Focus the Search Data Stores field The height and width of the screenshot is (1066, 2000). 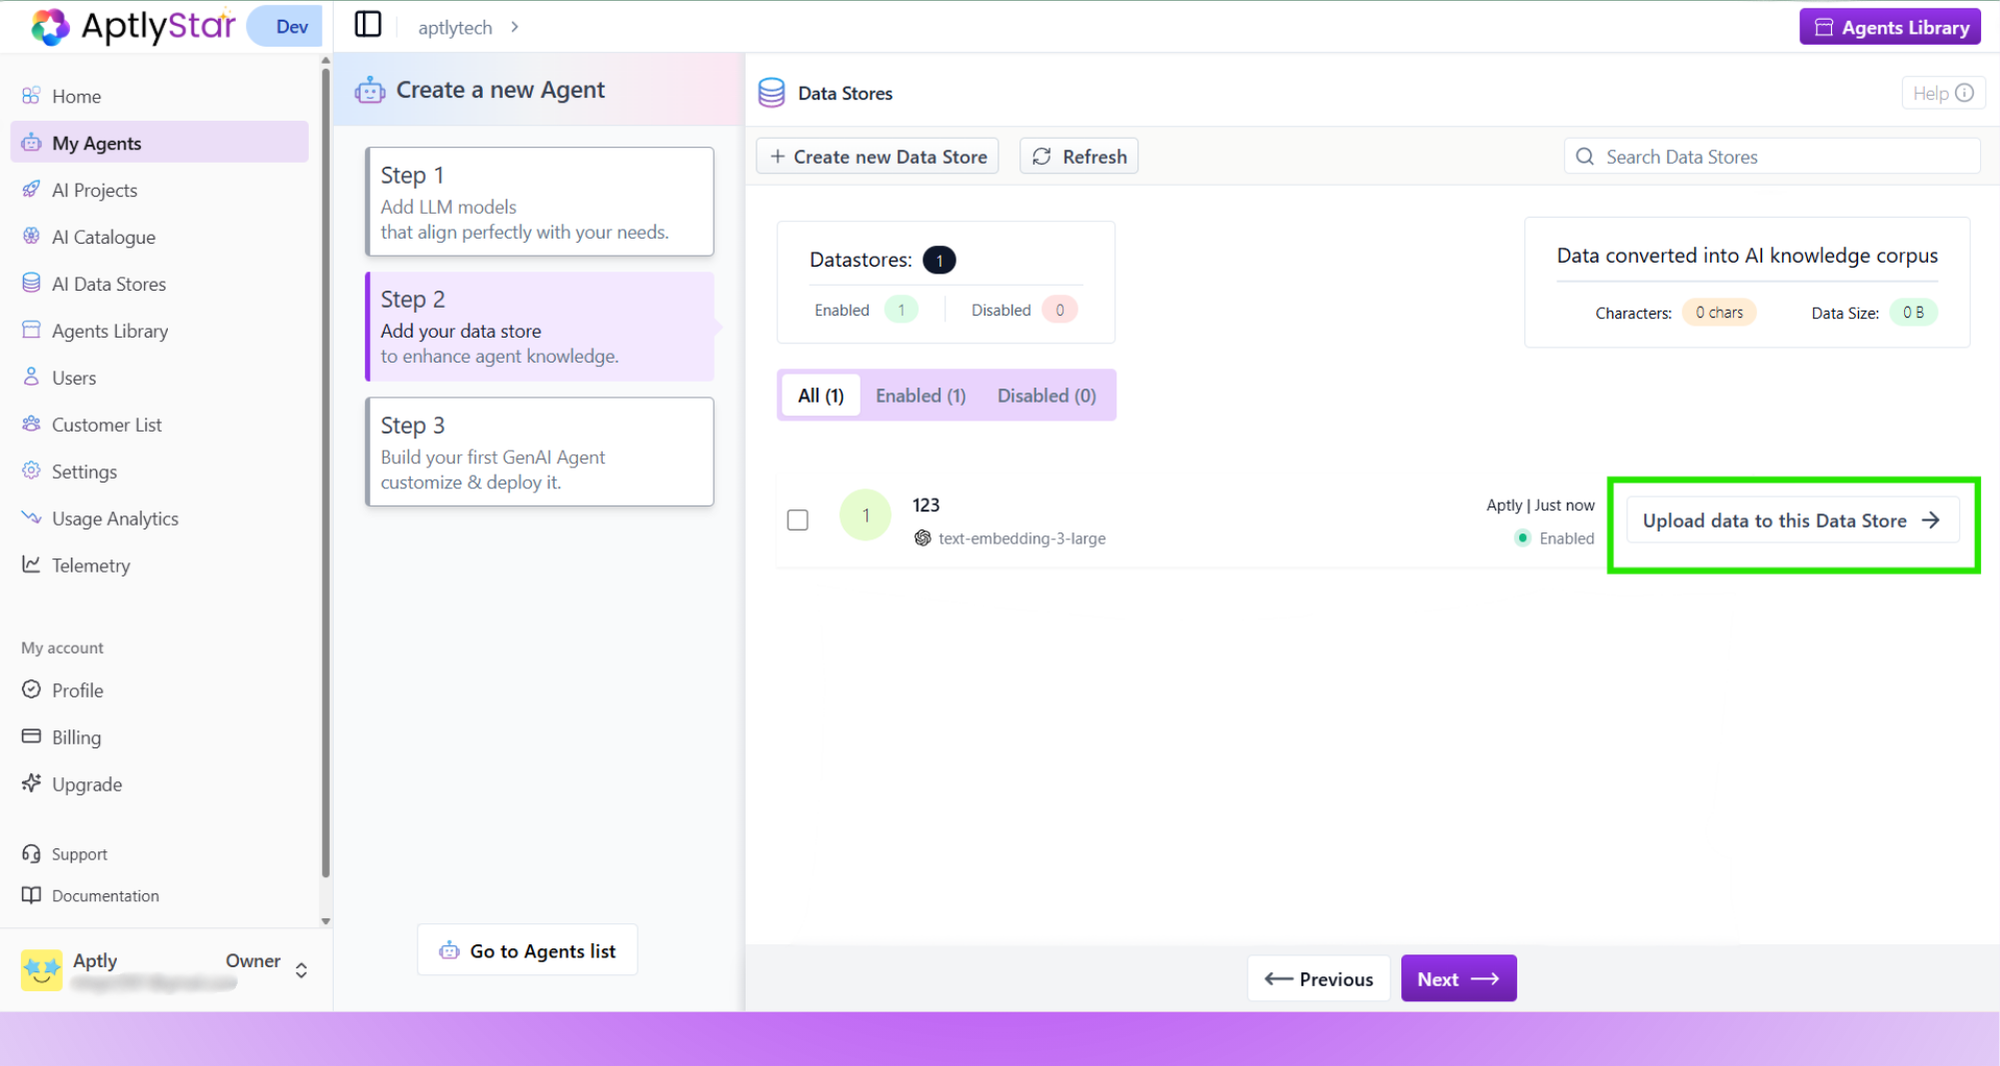point(1772,157)
